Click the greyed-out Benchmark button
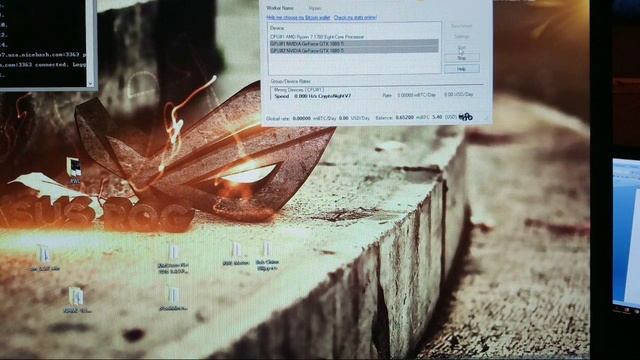640x360 pixels. coord(462,26)
